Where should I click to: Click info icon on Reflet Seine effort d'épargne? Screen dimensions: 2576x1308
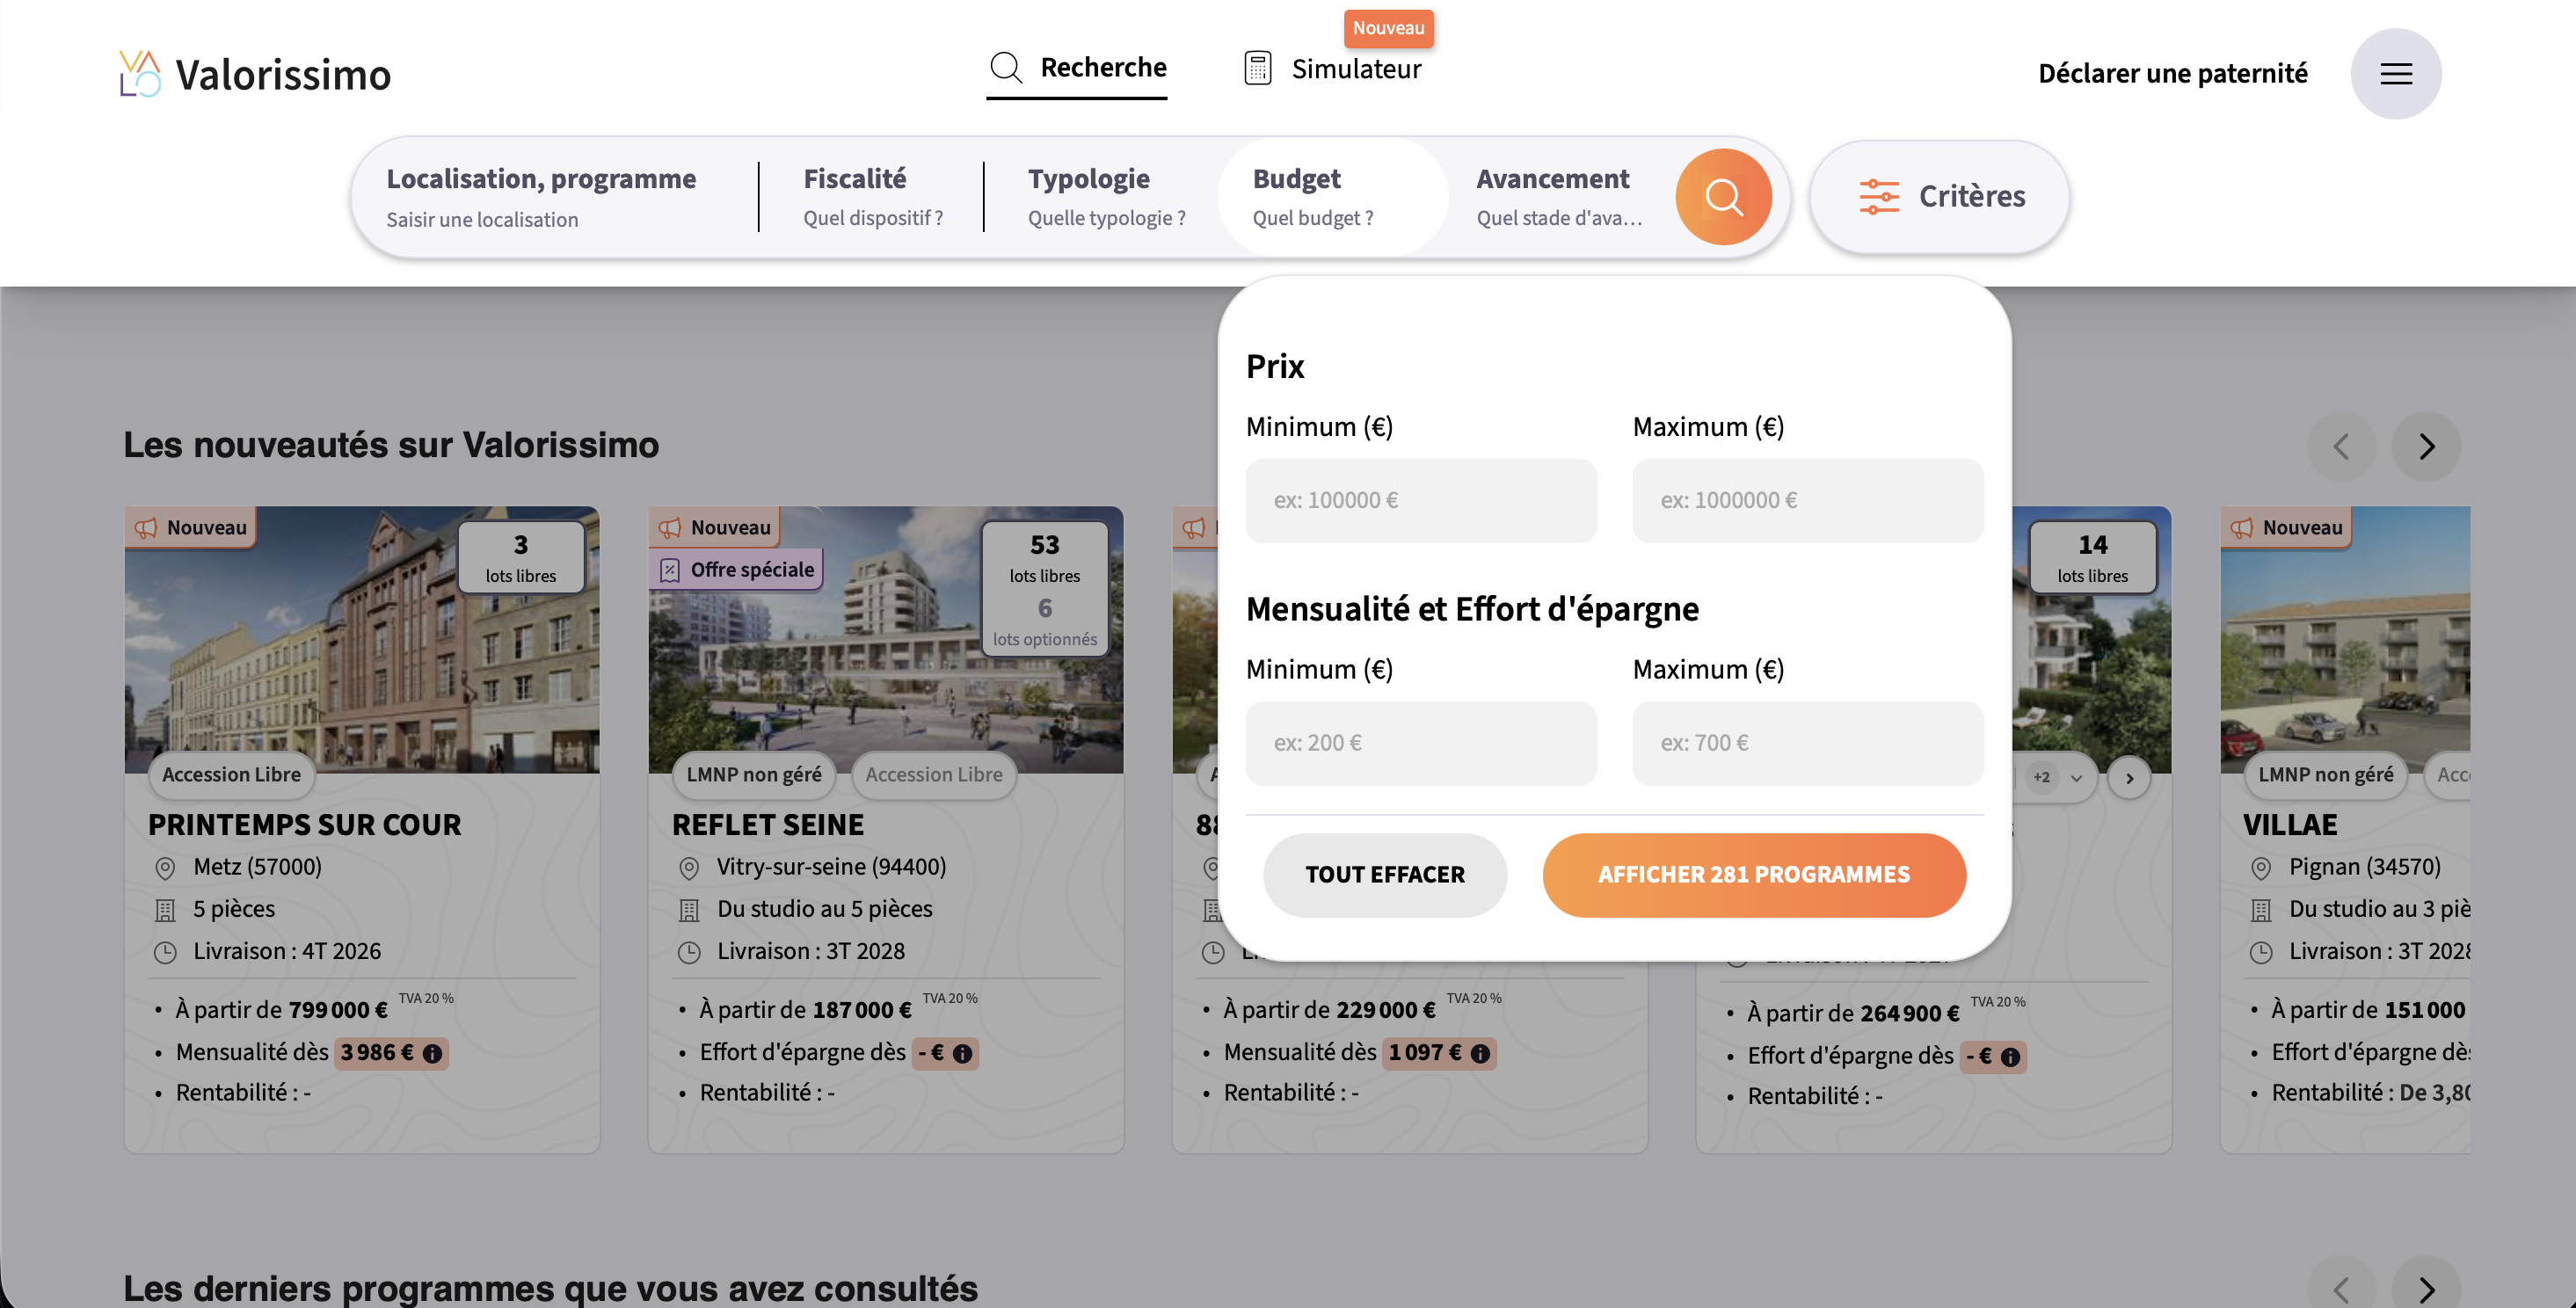tap(962, 1053)
